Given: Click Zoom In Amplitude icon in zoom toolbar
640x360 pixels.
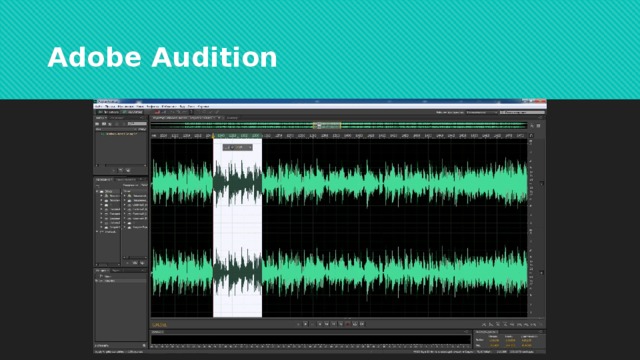Looking at the screenshot, I should coord(484,324).
